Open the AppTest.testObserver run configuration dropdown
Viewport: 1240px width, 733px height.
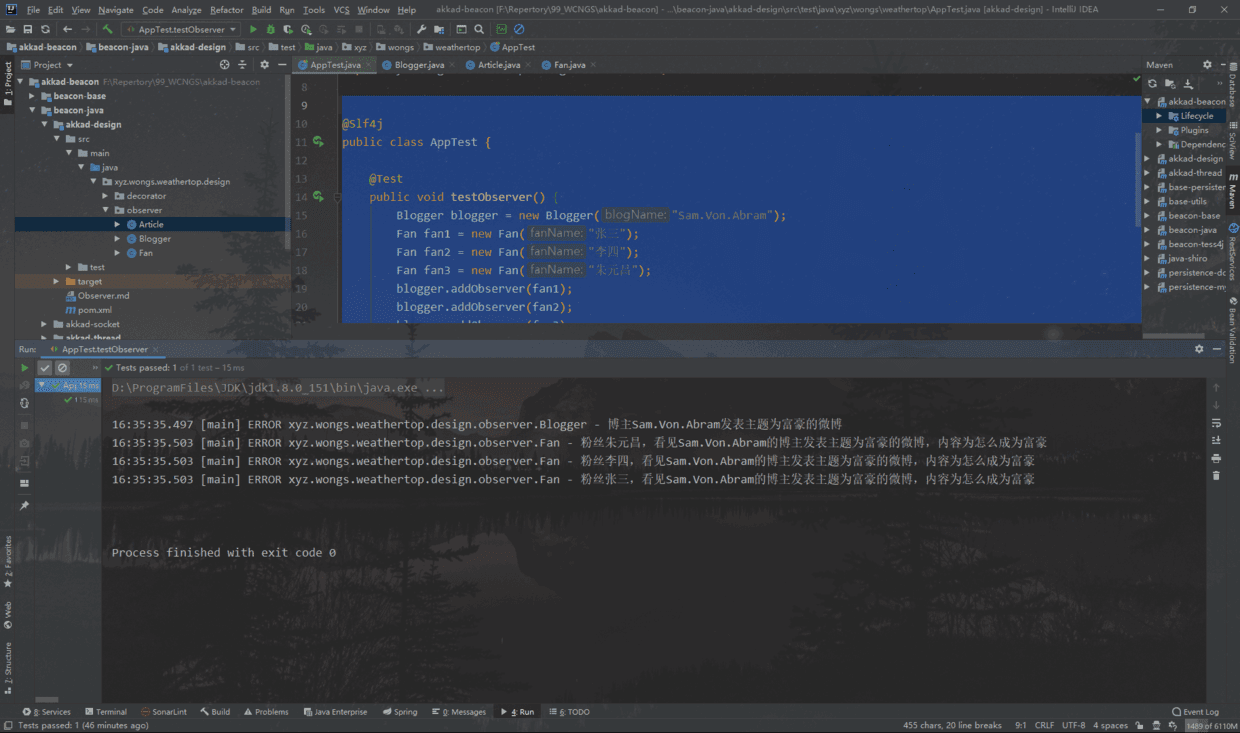pyautogui.click(x=180, y=29)
